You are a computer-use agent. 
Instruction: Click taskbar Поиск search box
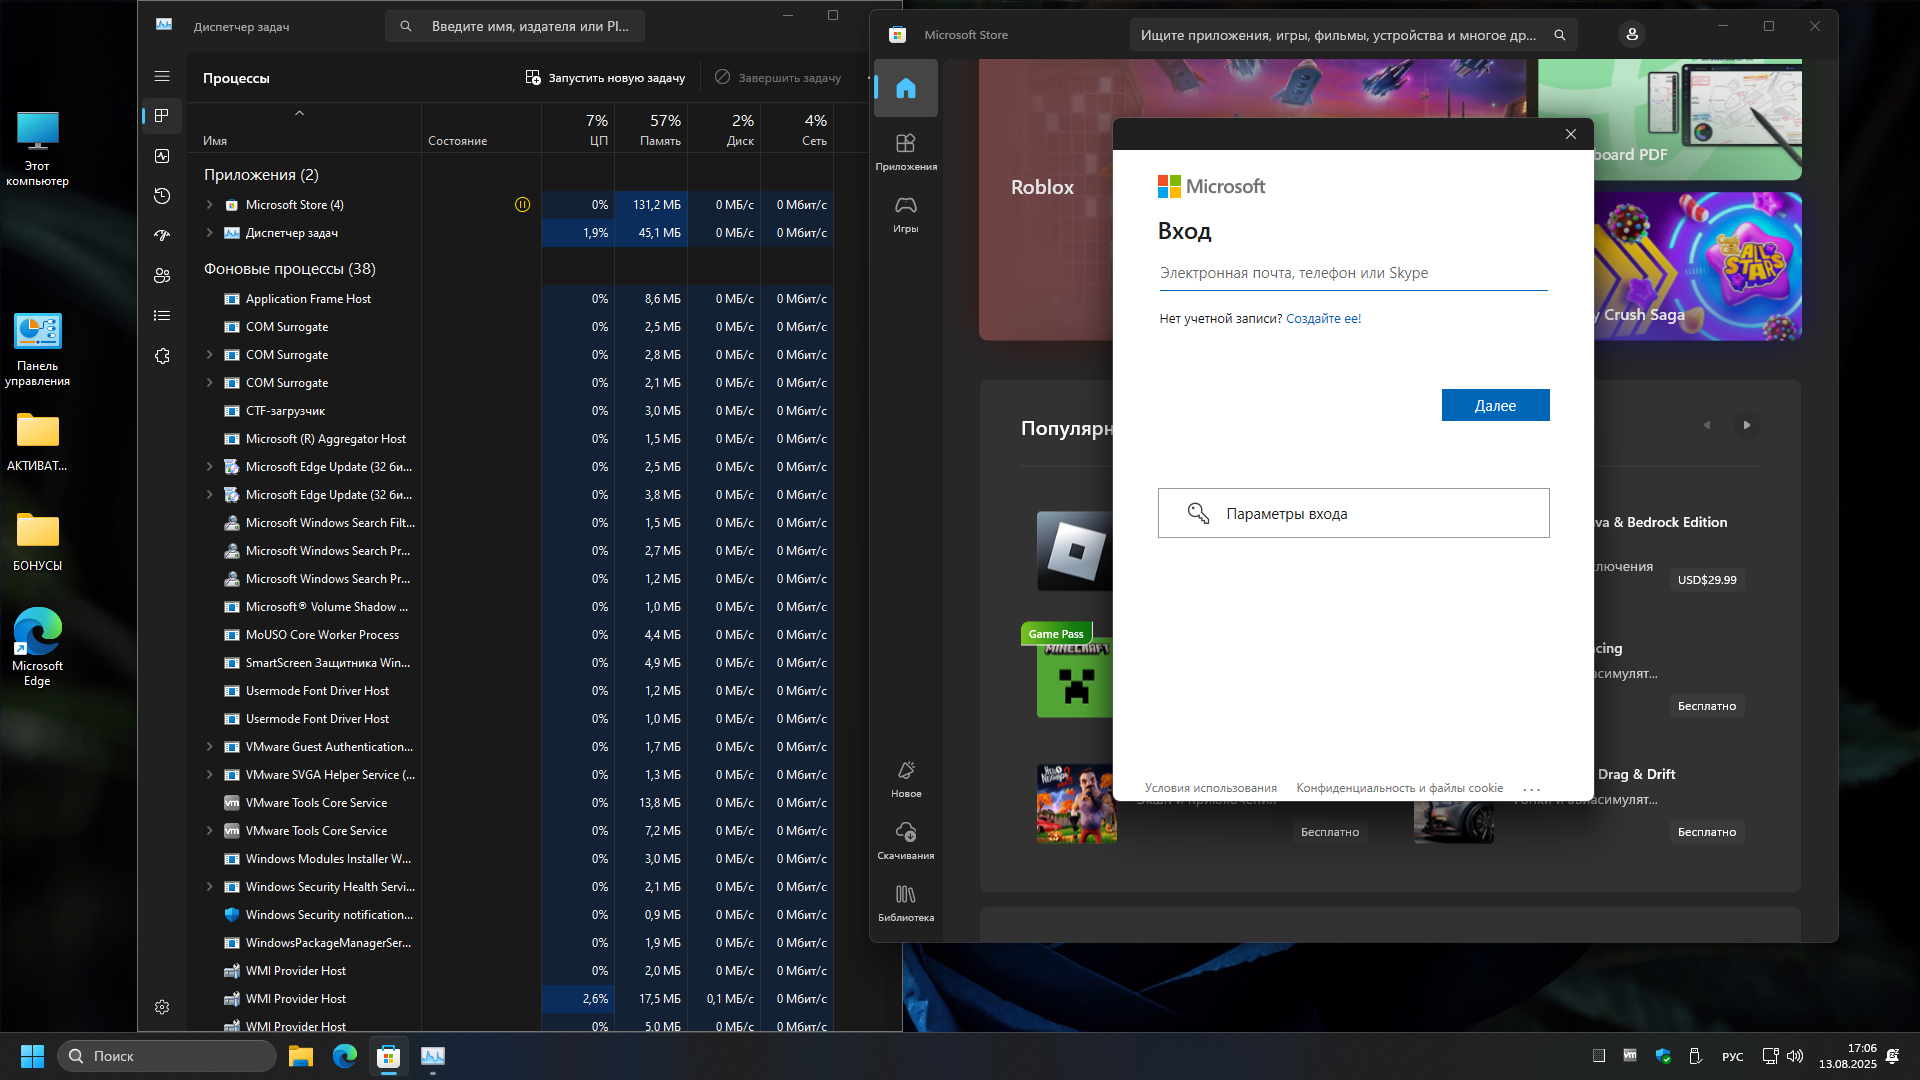pos(167,1056)
